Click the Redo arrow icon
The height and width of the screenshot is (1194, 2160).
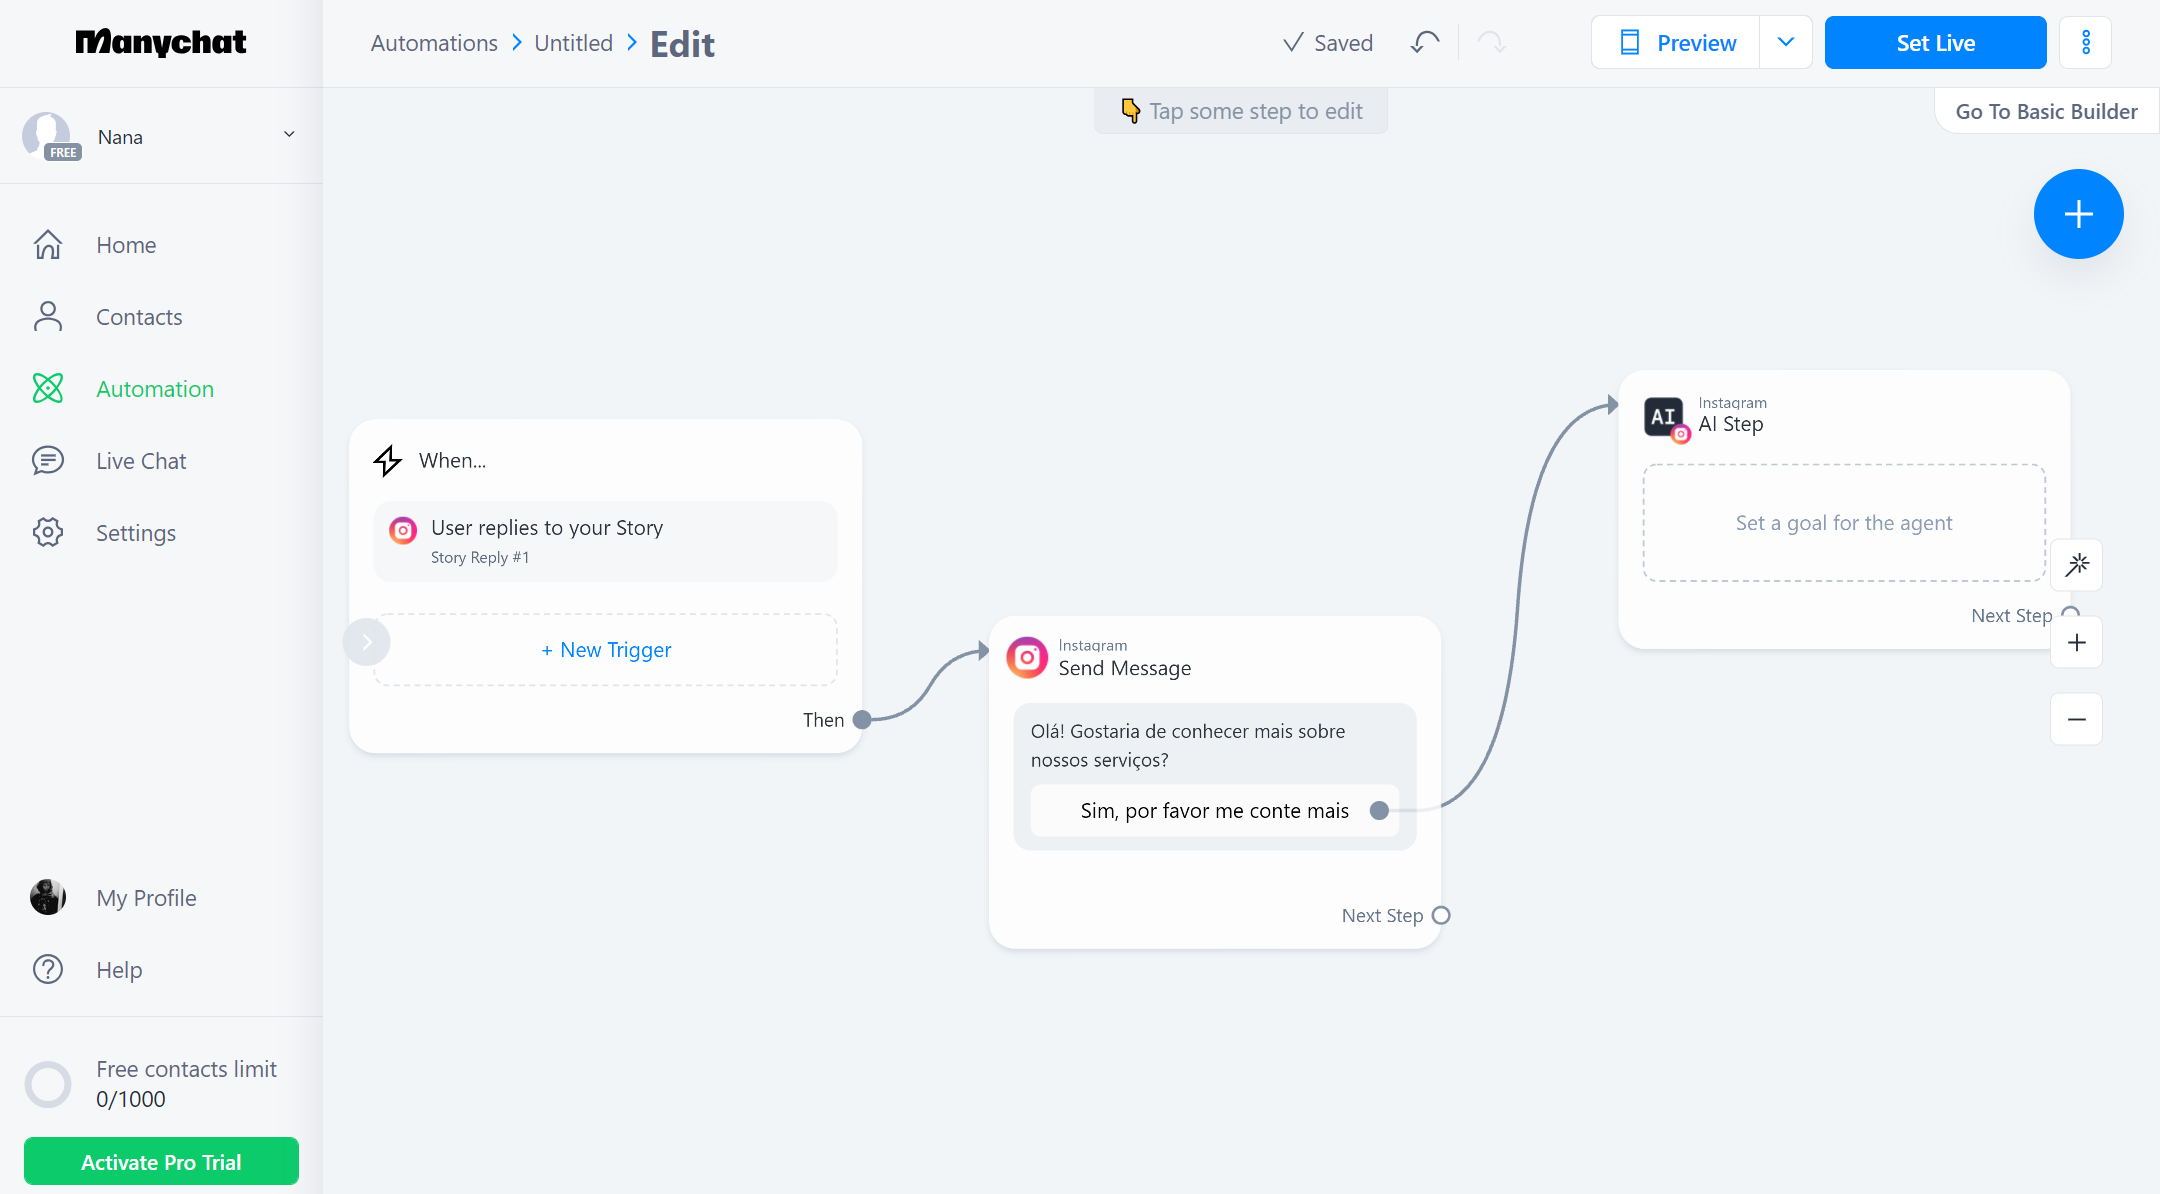coord(1491,42)
